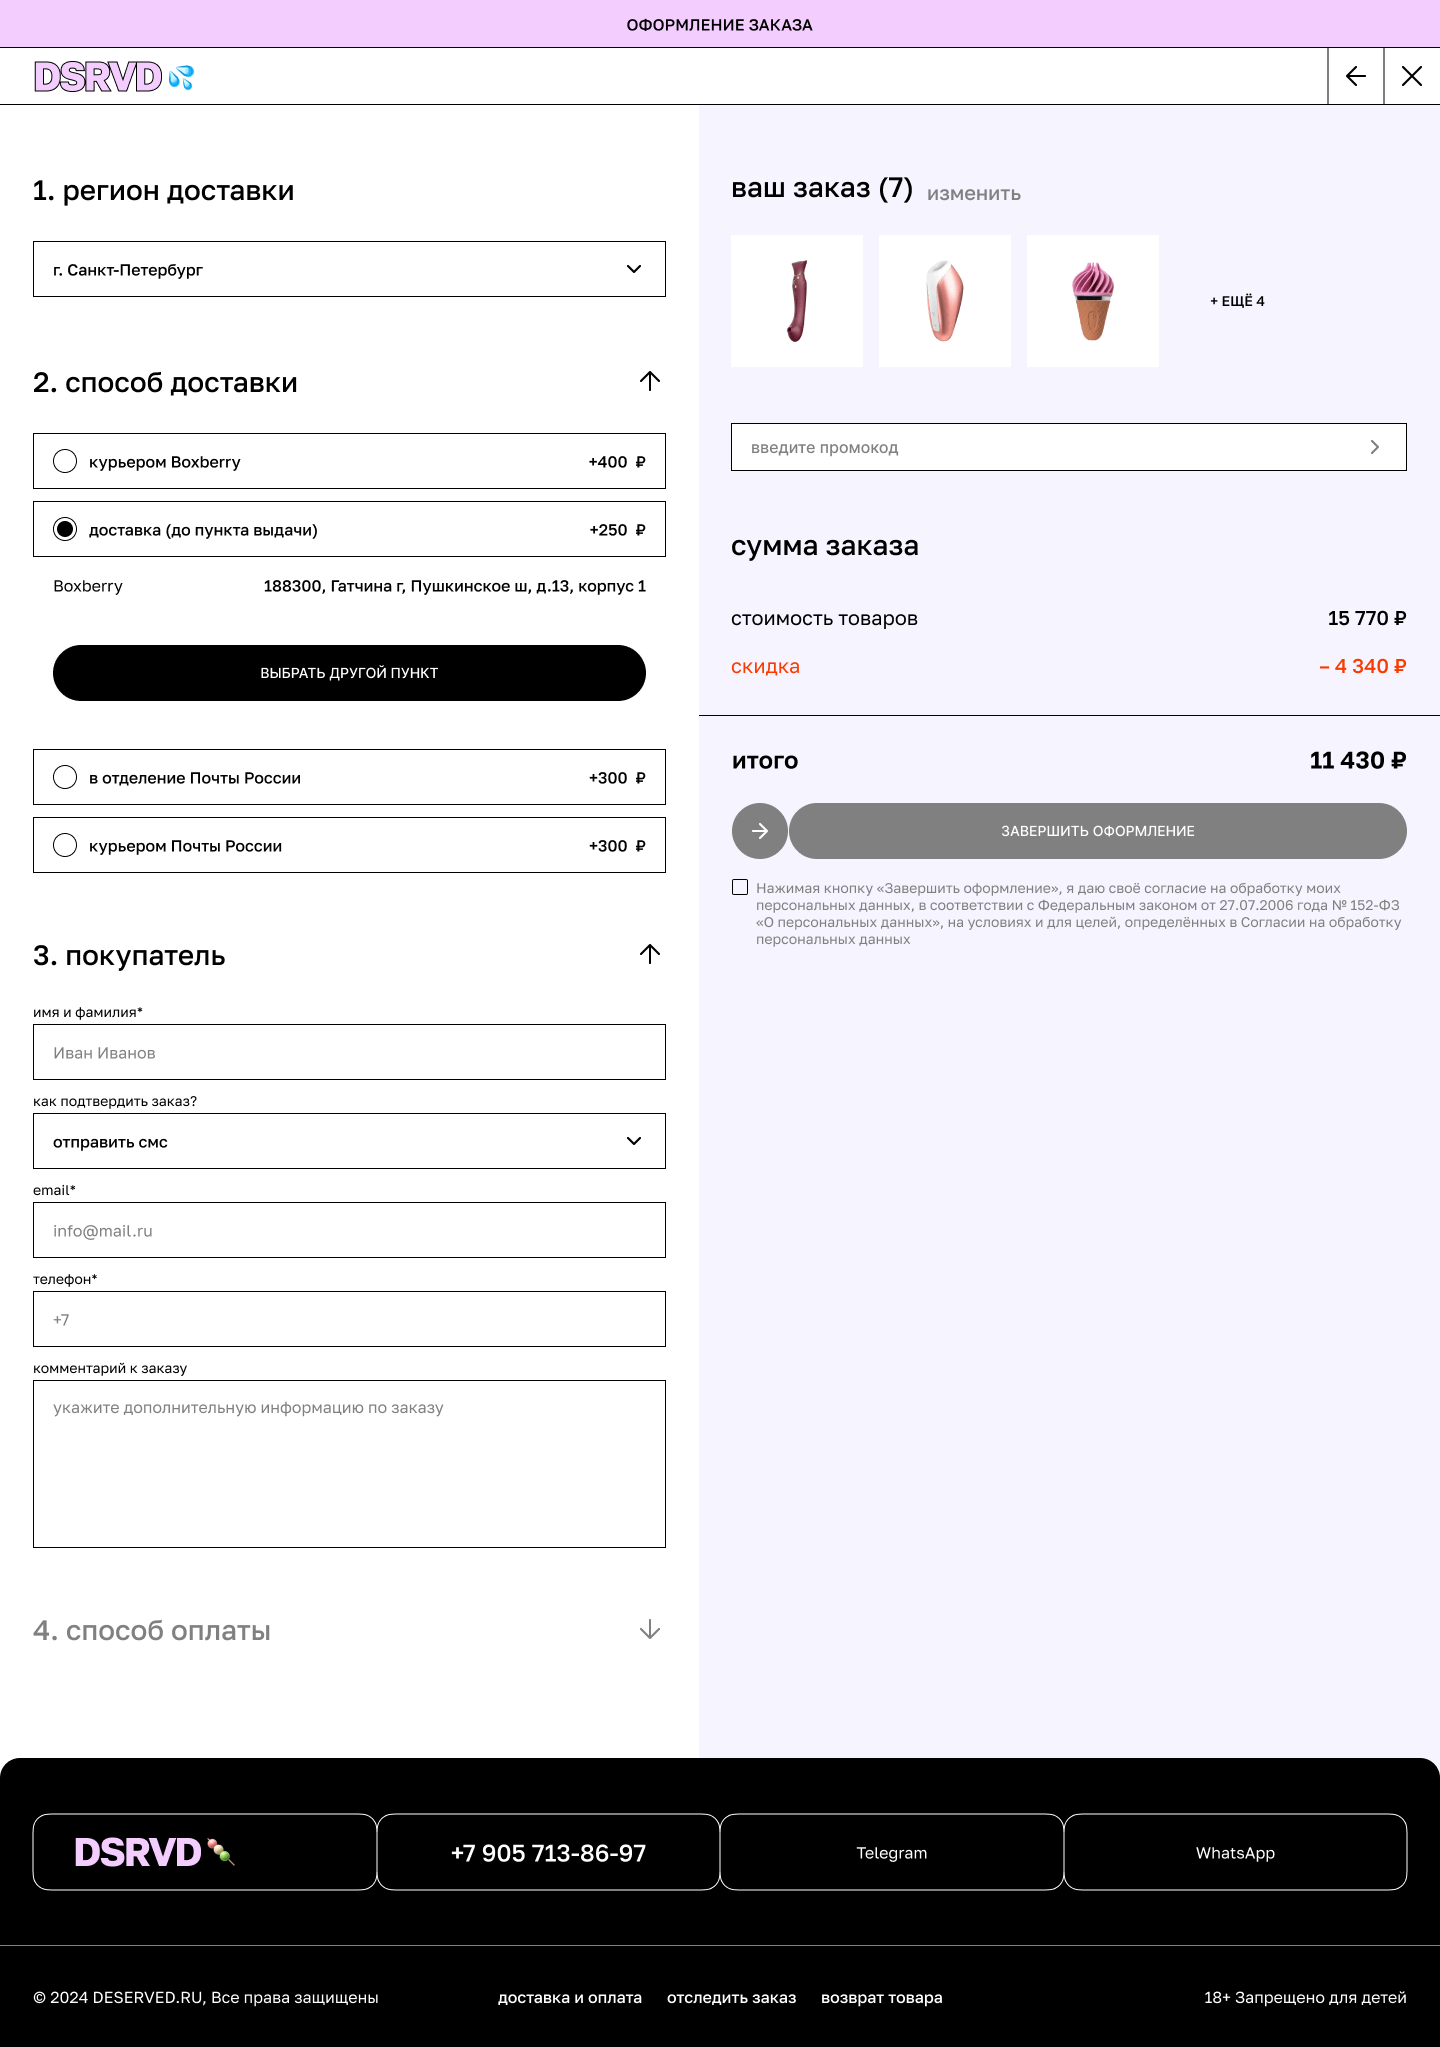Click the promo code apply arrow
Image resolution: width=1440 pixels, height=2047 pixels.
coord(1375,447)
